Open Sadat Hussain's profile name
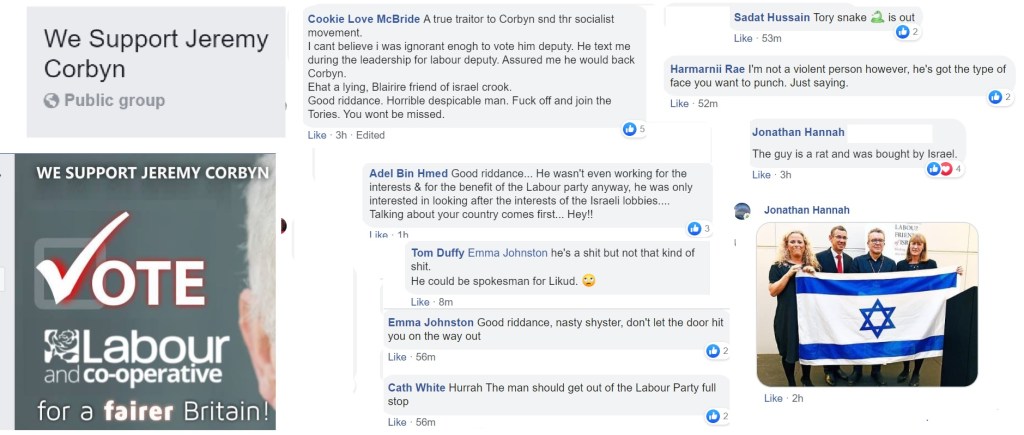The width and height of the screenshot is (1024, 435). coord(774,17)
